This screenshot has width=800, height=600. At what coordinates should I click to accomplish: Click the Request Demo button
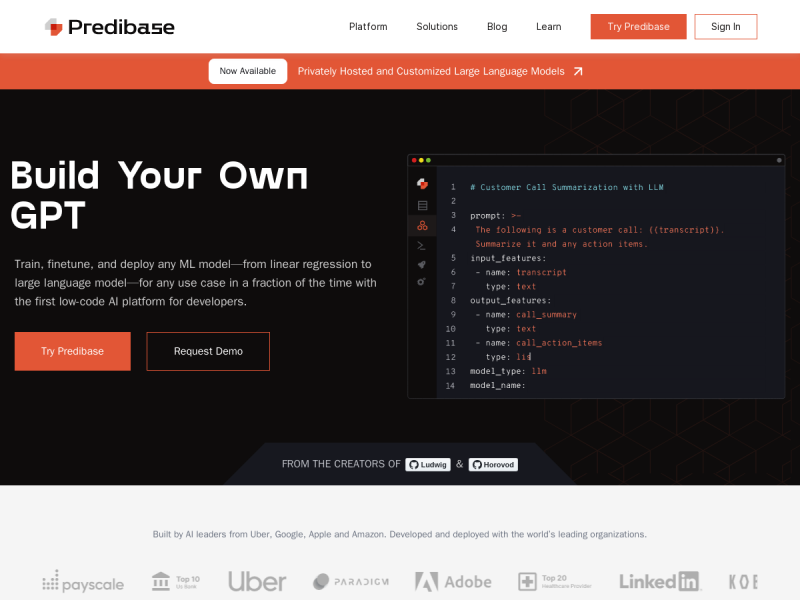pos(208,351)
